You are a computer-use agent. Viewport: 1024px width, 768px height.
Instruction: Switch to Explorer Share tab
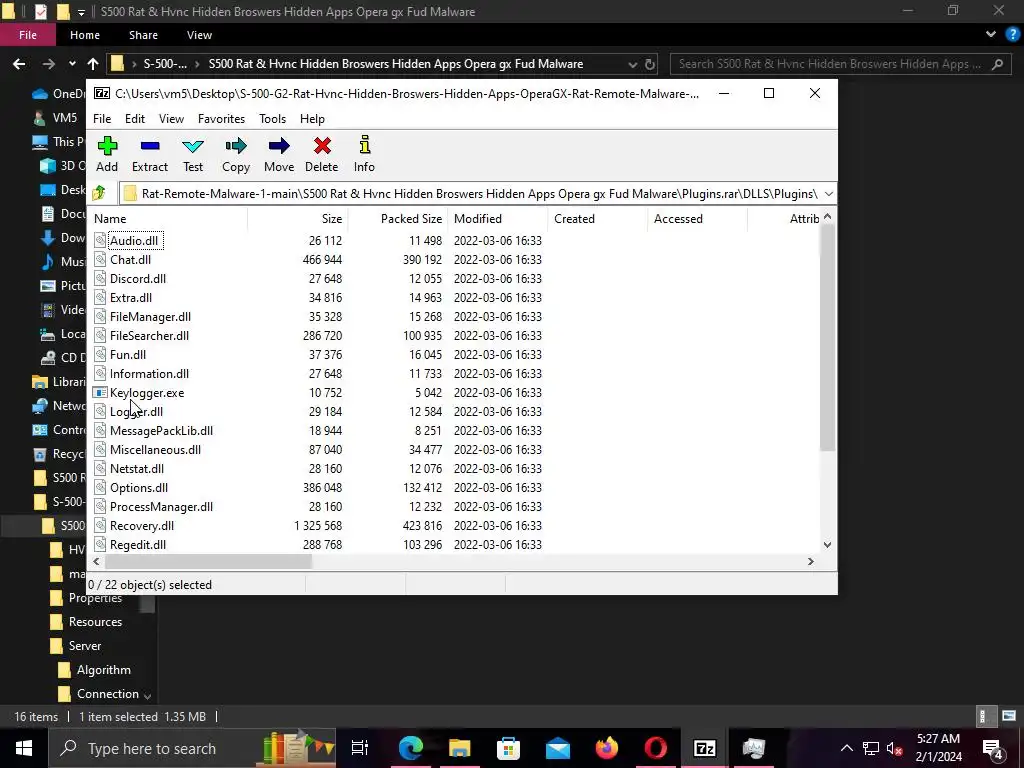pos(143,35)
